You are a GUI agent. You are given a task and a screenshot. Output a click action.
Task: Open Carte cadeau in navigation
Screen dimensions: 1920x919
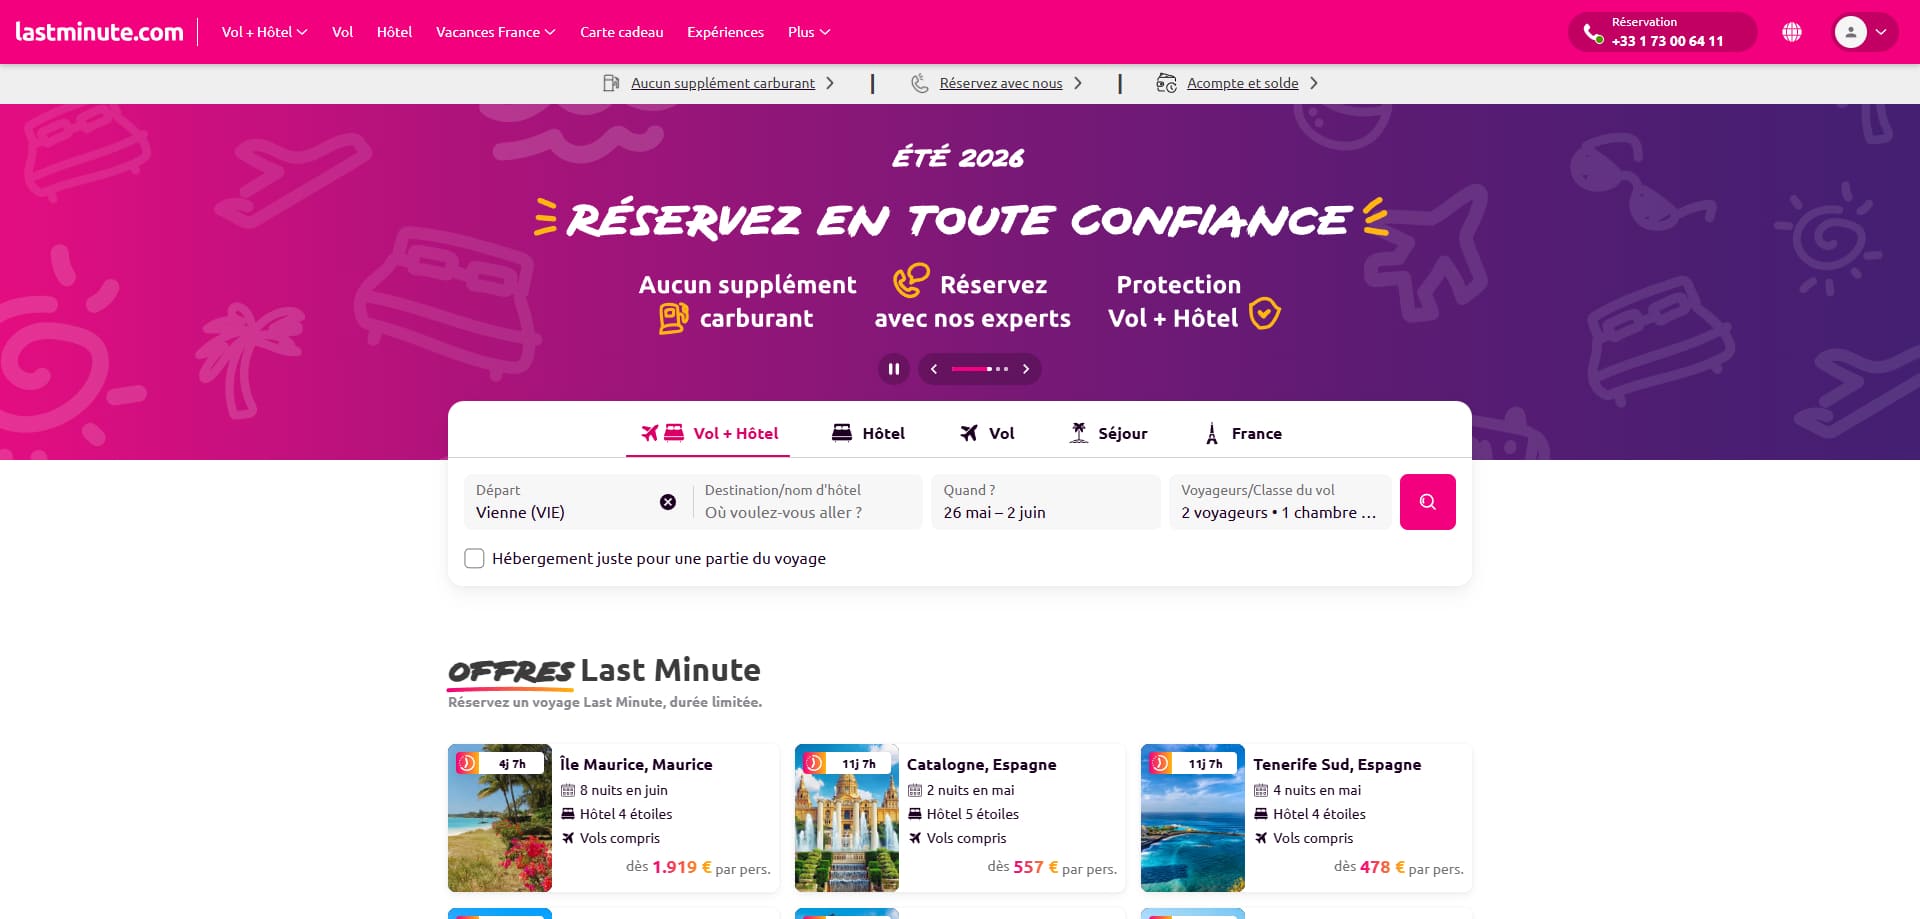tap(621, 32)
